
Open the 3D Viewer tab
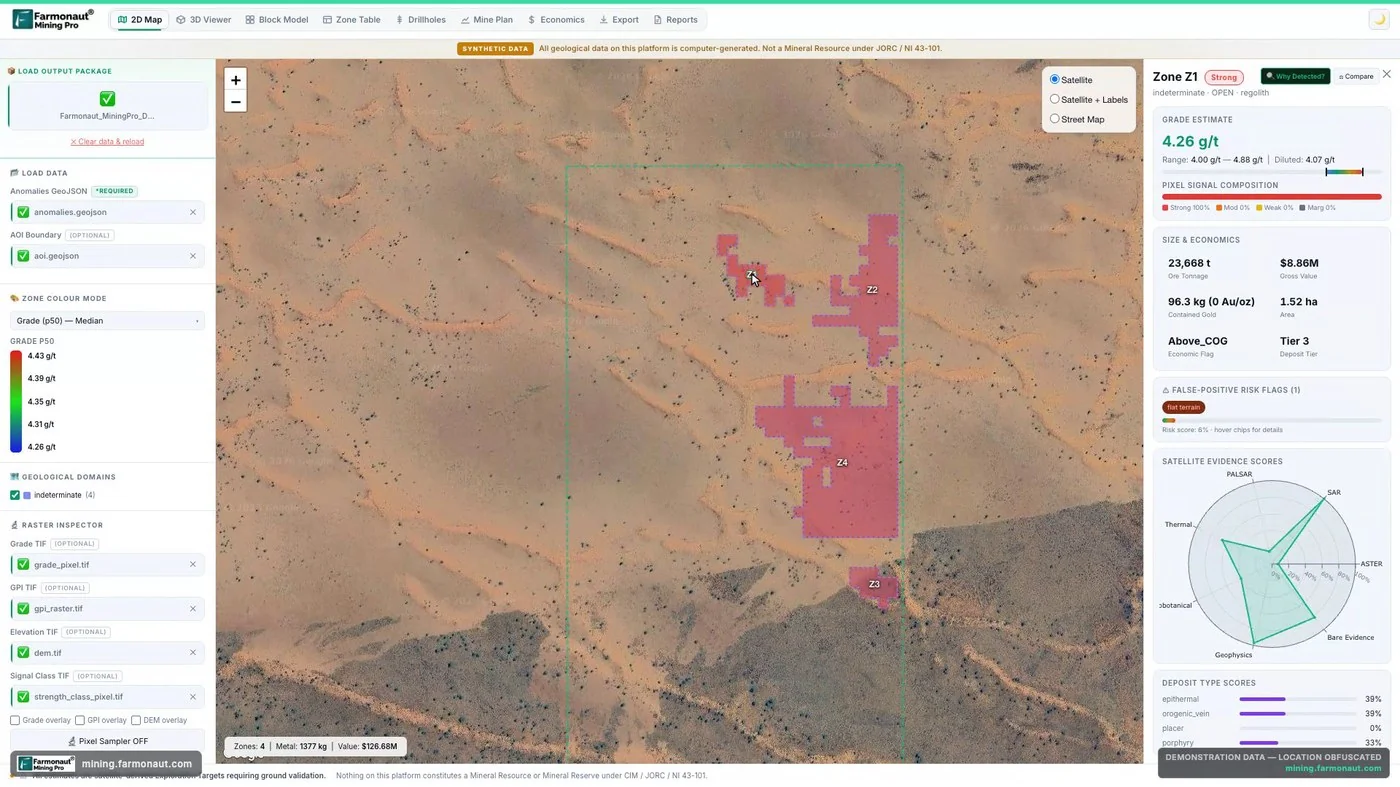(x=204, y=20)
